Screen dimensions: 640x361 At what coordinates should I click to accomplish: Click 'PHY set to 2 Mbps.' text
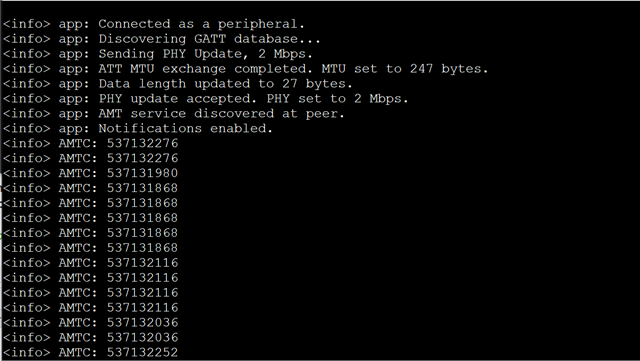click(337, 99)
